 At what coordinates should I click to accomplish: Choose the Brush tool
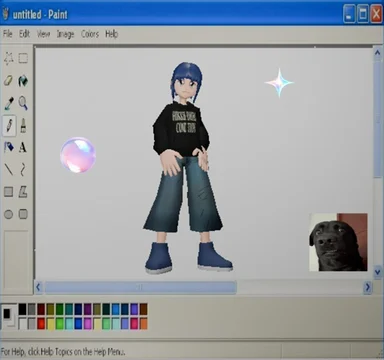click(x=23, y=125)
